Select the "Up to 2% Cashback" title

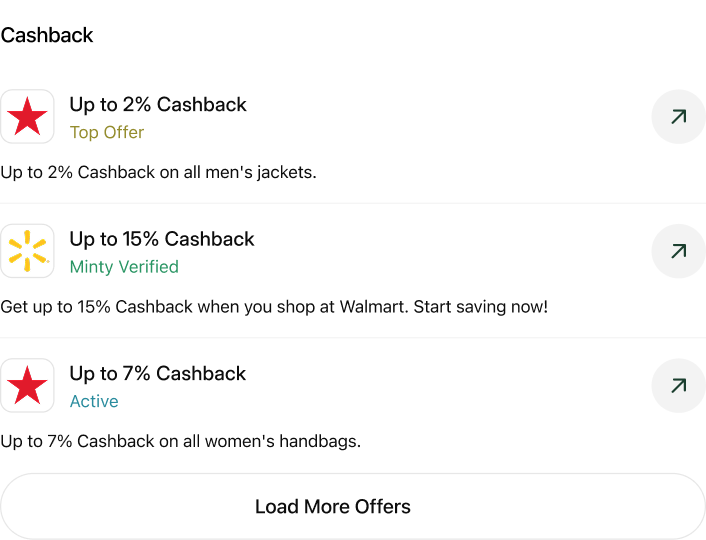158,104
